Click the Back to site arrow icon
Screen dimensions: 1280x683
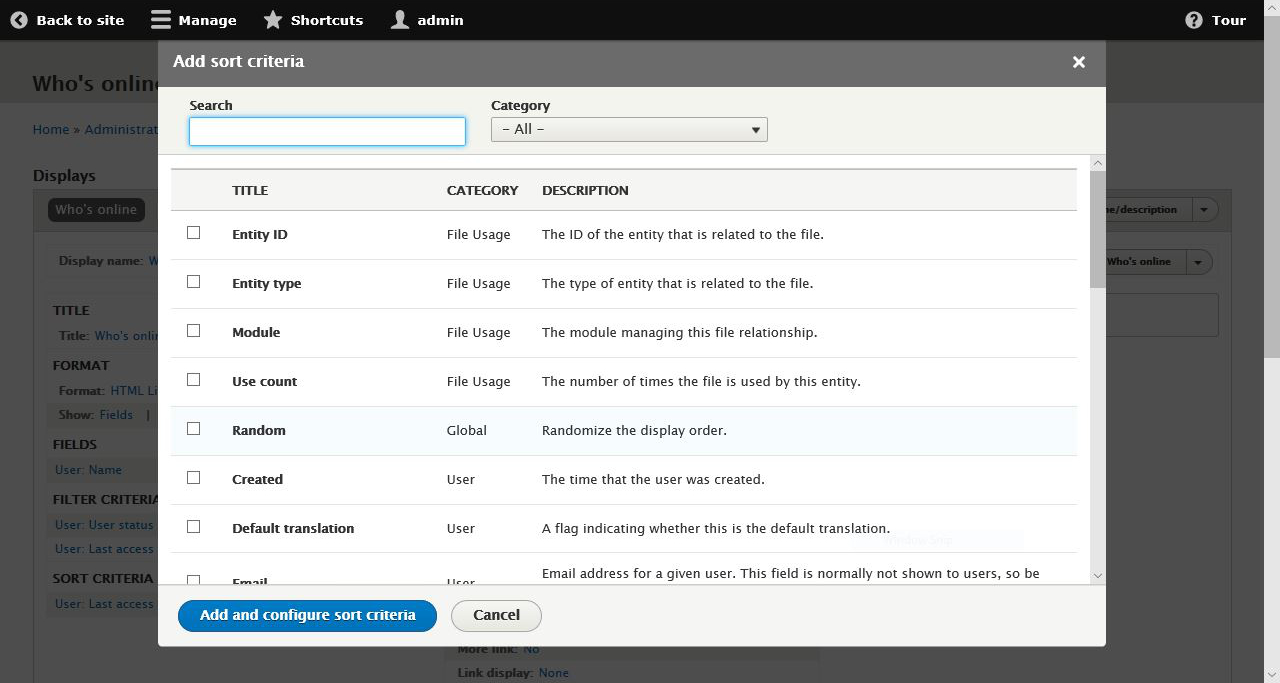point(19,19)
